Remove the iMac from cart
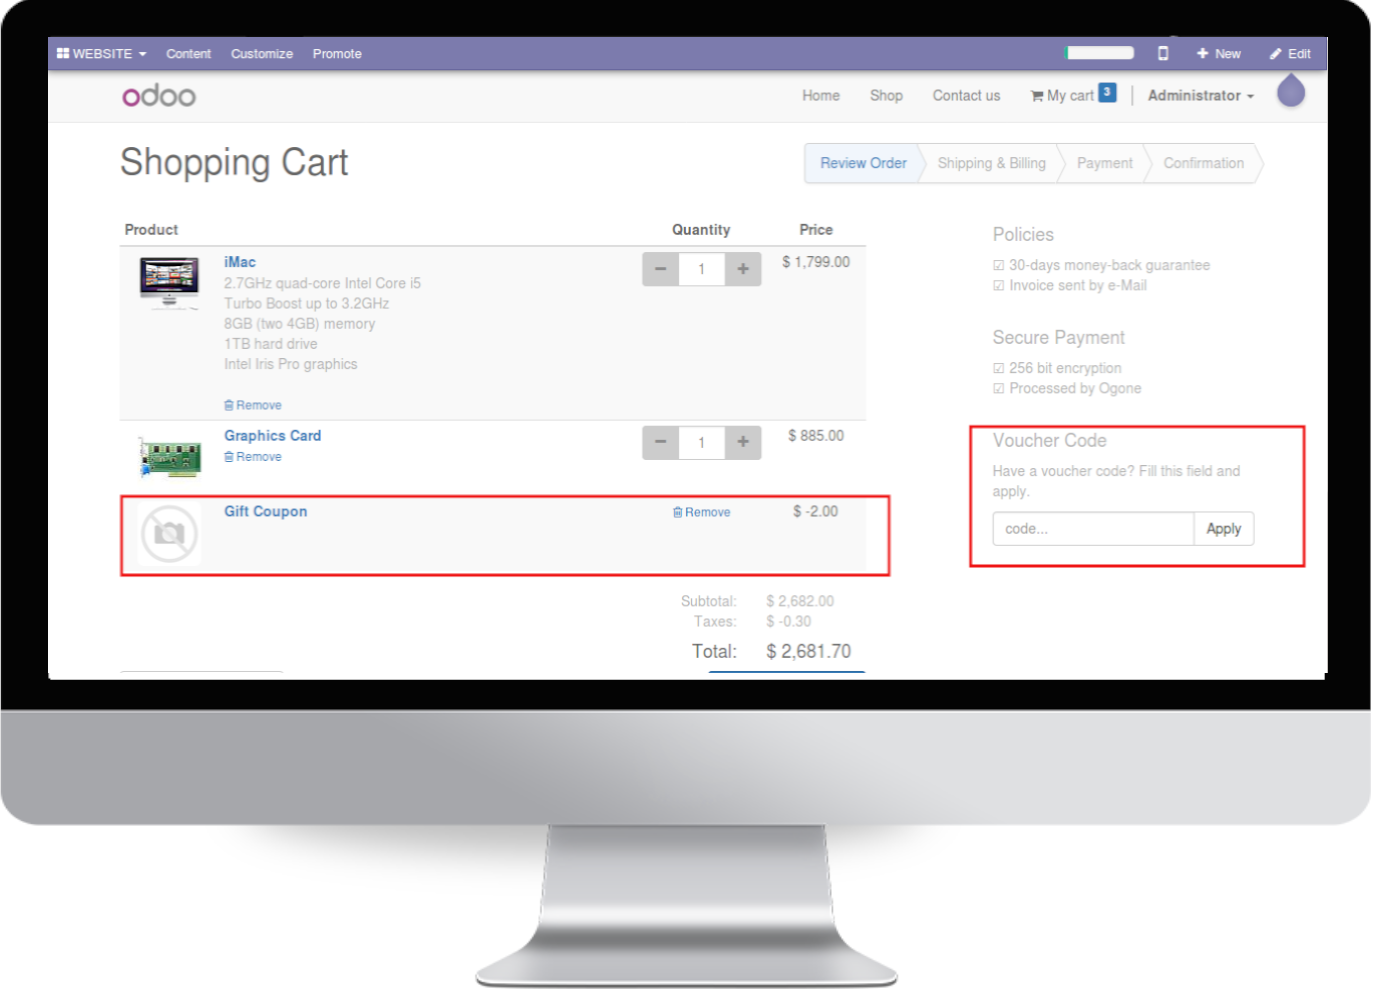 [x=253, y=405]
